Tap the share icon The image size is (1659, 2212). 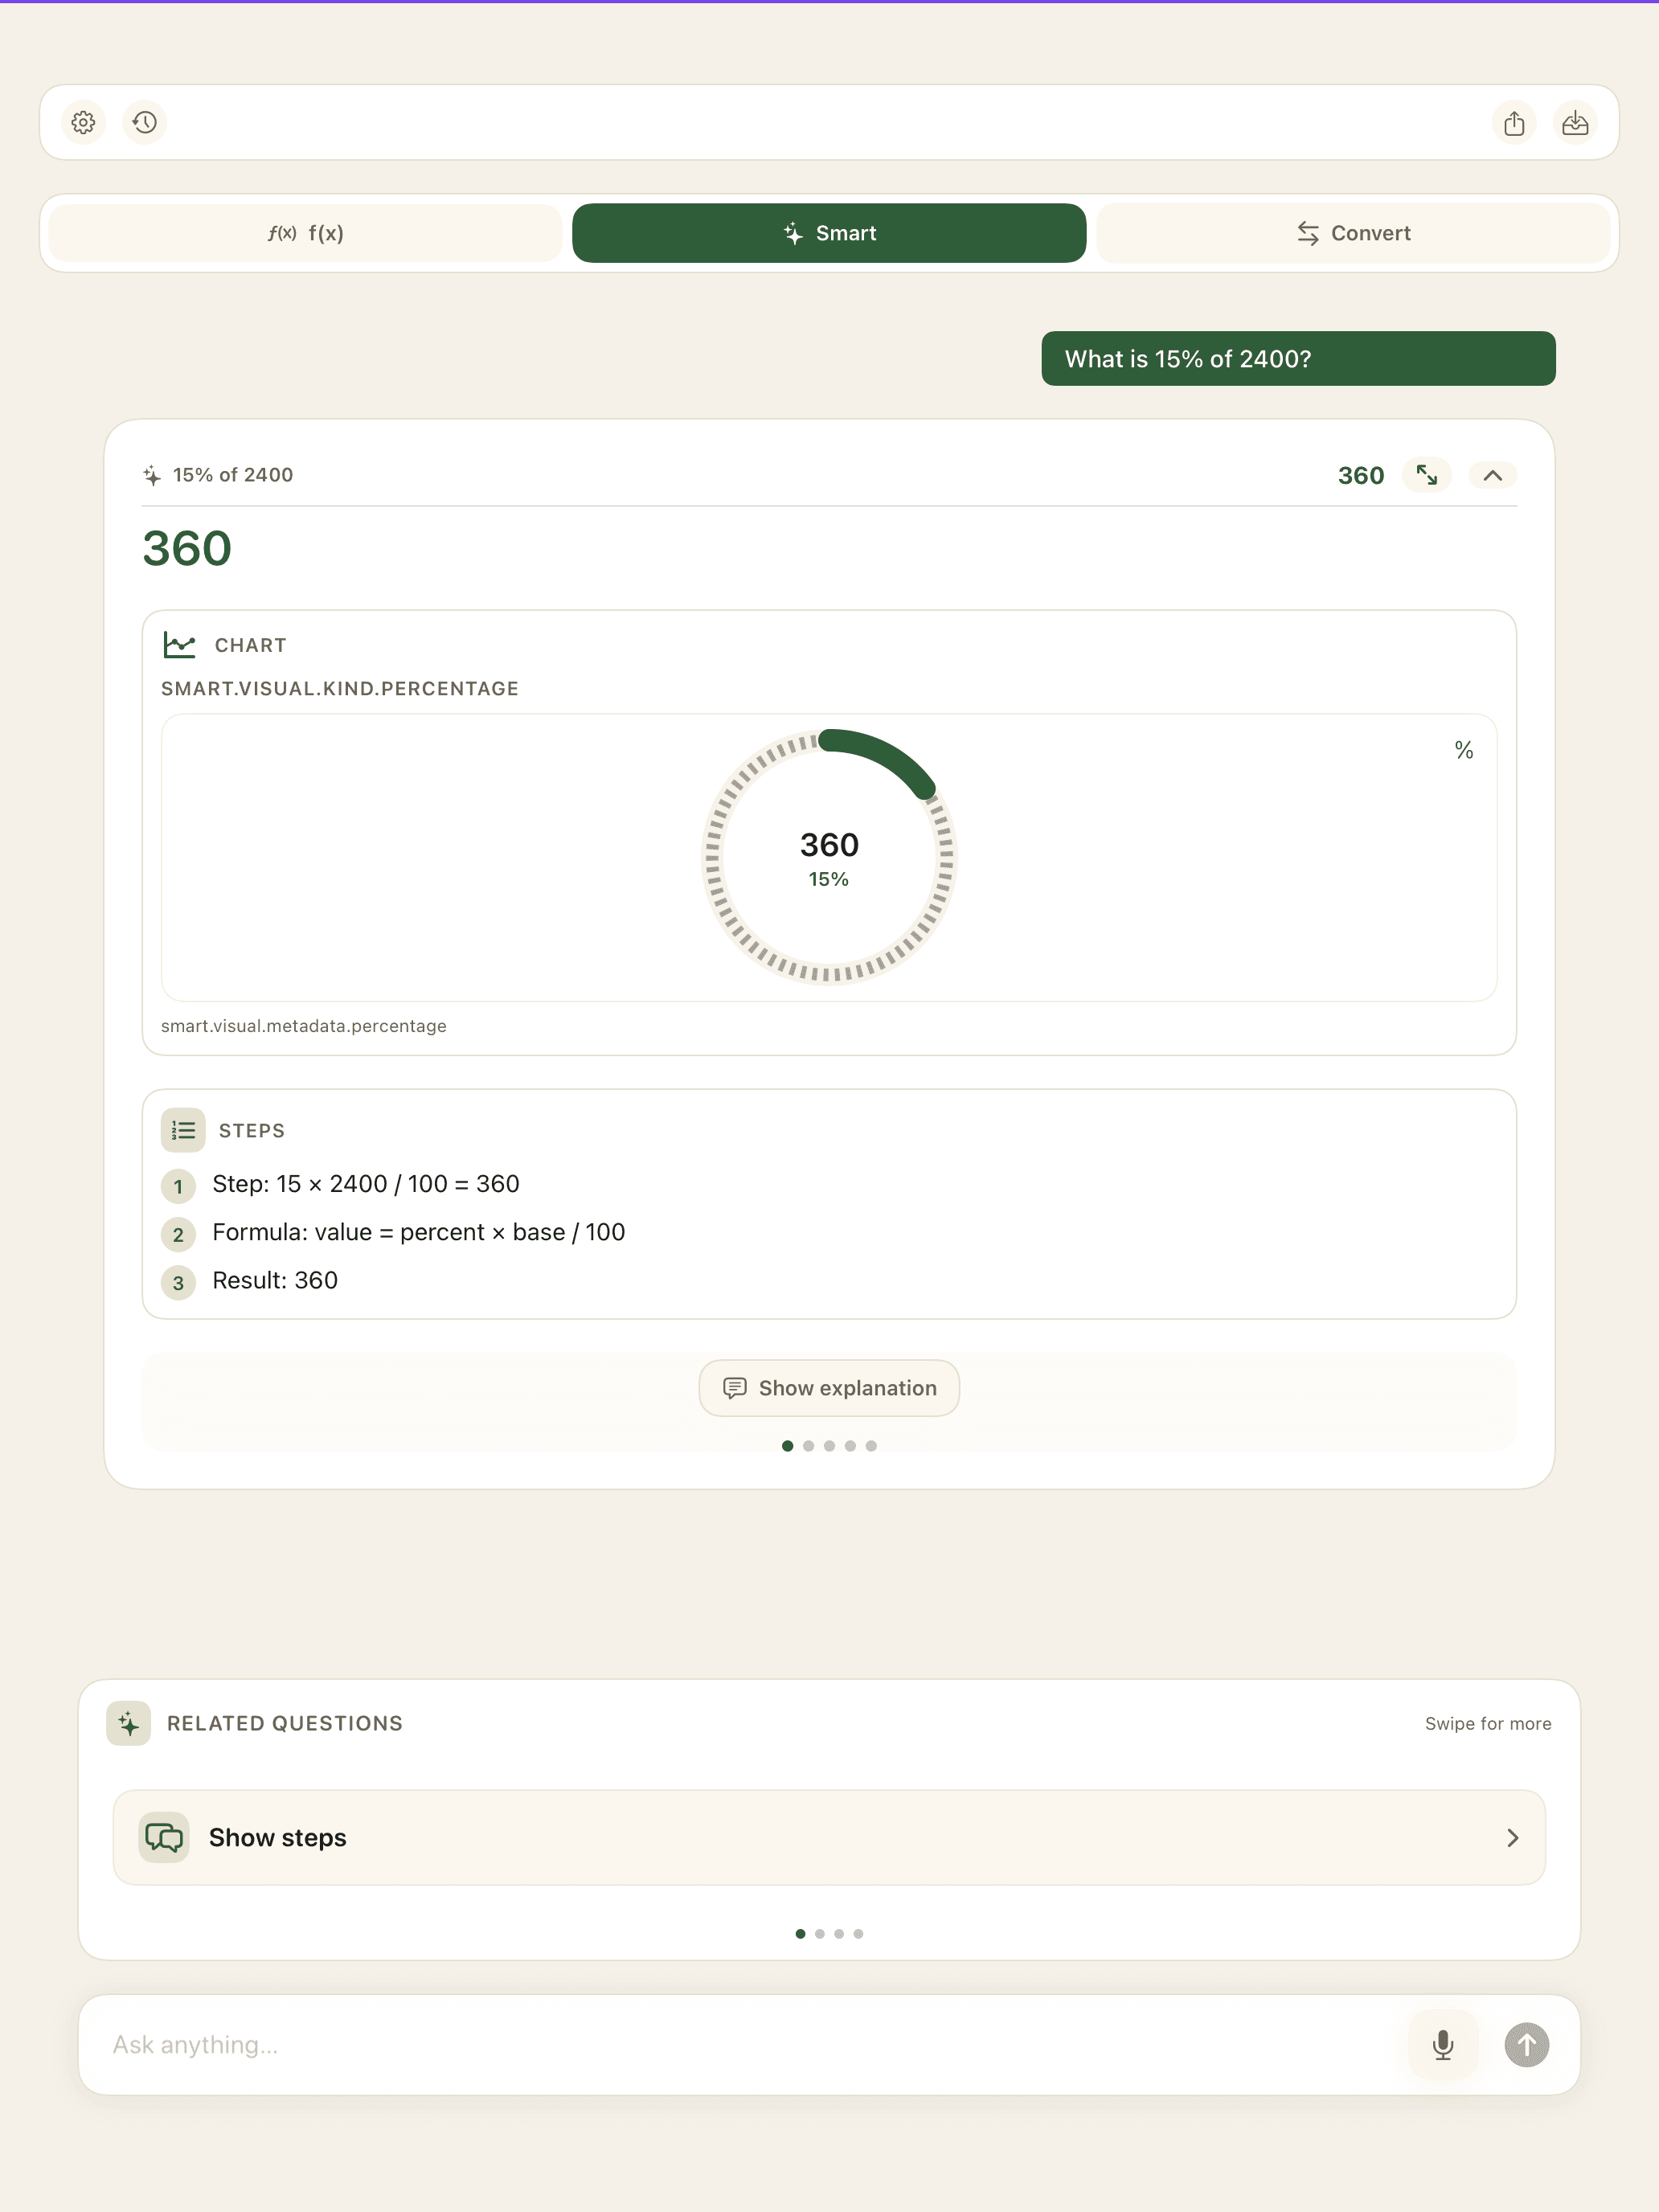1514,122
